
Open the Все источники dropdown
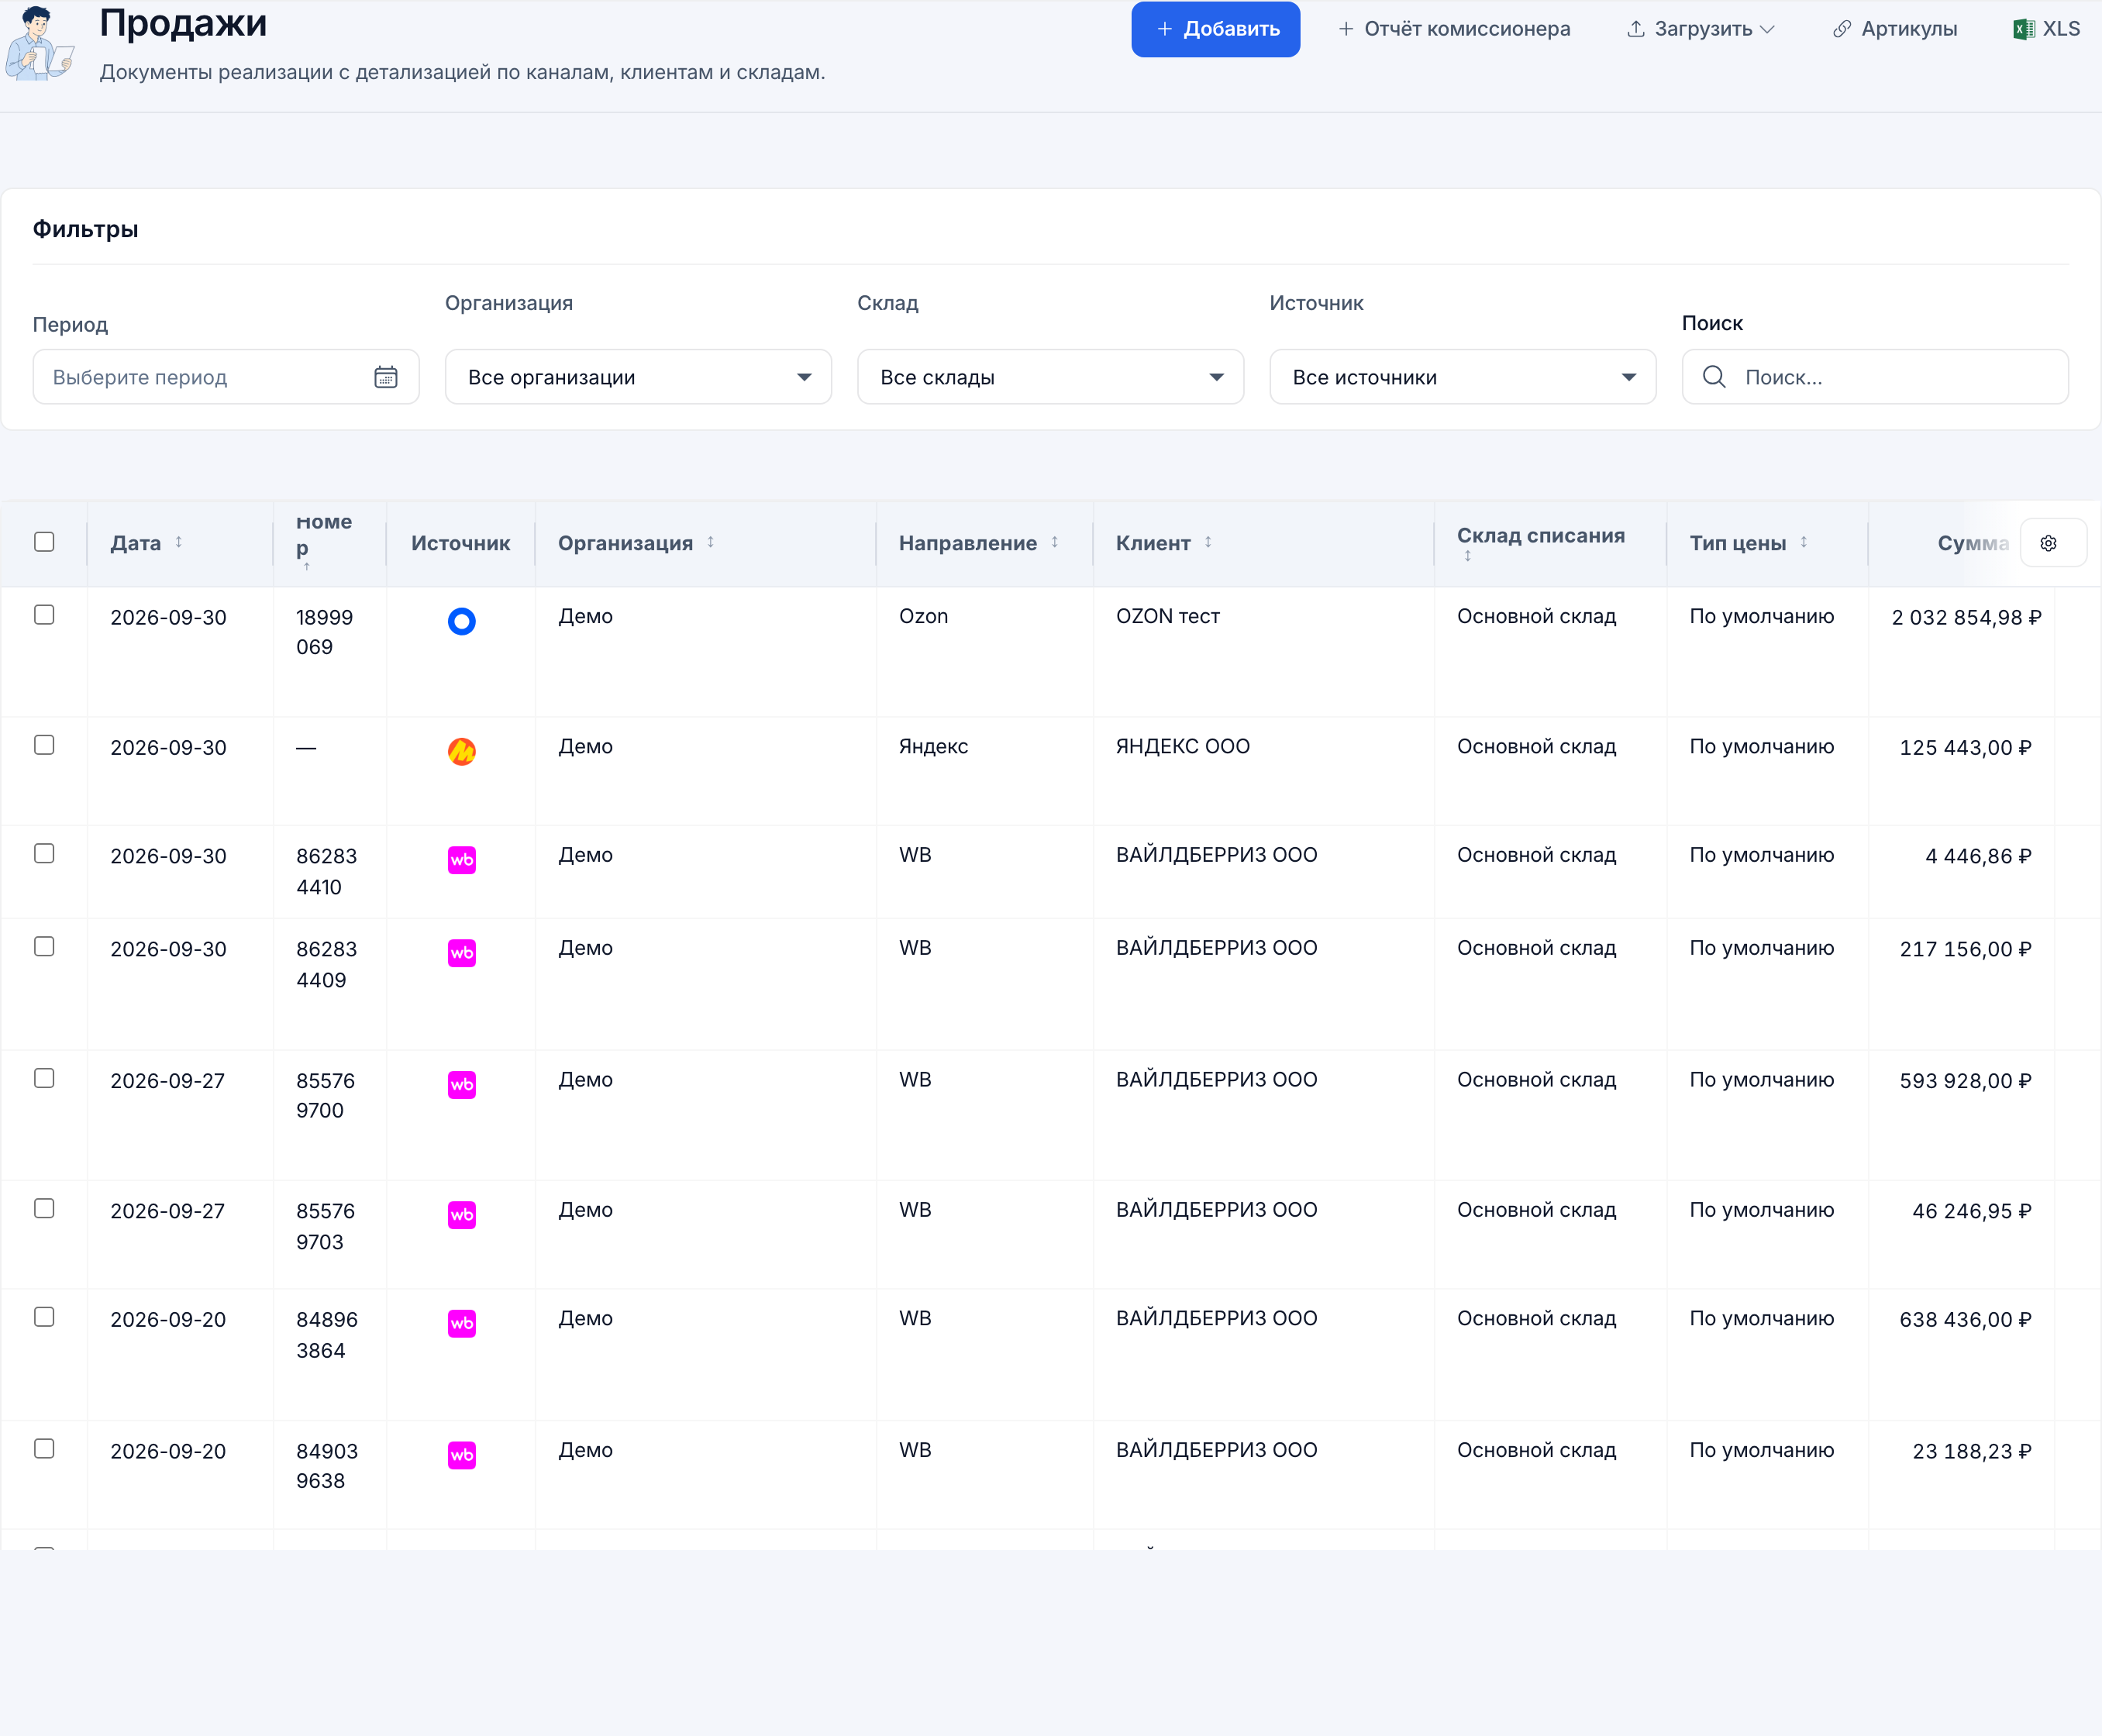1462,377
